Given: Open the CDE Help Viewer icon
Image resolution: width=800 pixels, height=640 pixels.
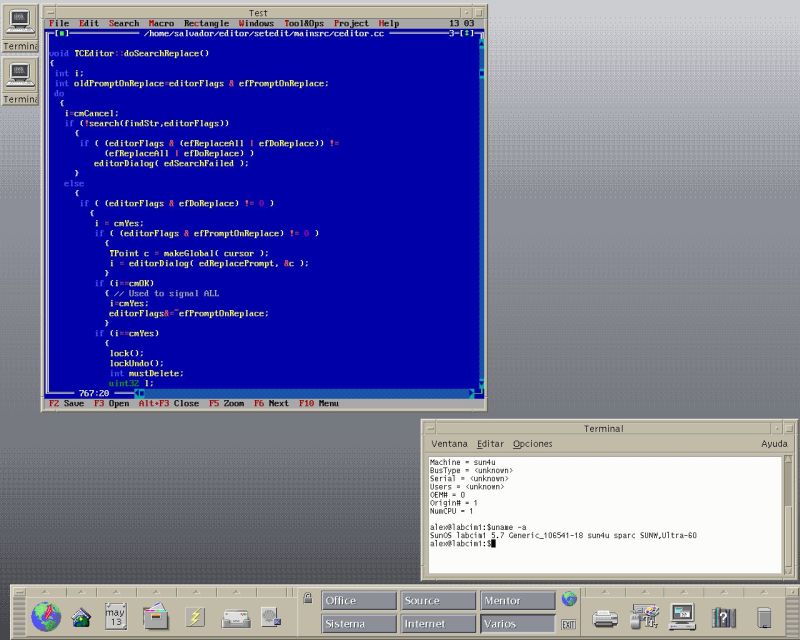Looking at the screenshot, I should [724, 618].
